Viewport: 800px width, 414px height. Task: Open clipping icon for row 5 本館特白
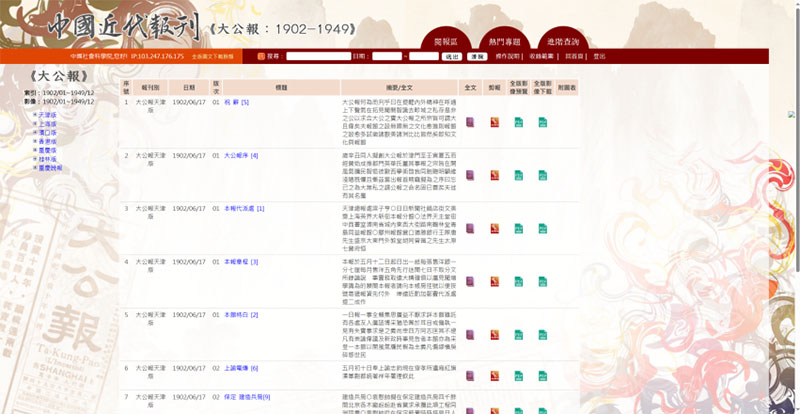point(494,334)
